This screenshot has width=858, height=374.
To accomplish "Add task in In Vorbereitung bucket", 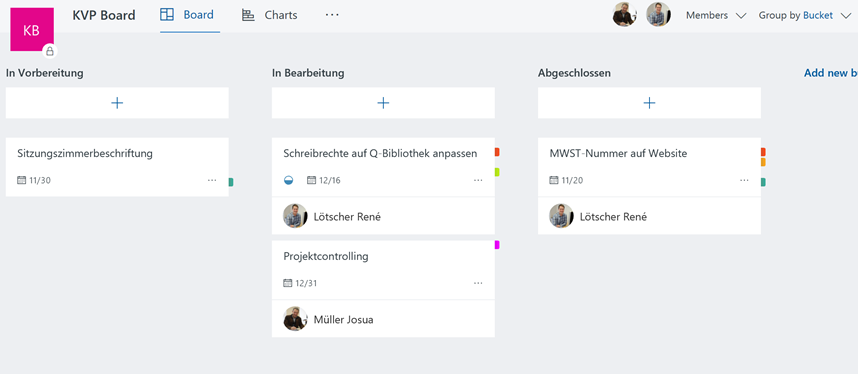I will (x=117, y=102).
